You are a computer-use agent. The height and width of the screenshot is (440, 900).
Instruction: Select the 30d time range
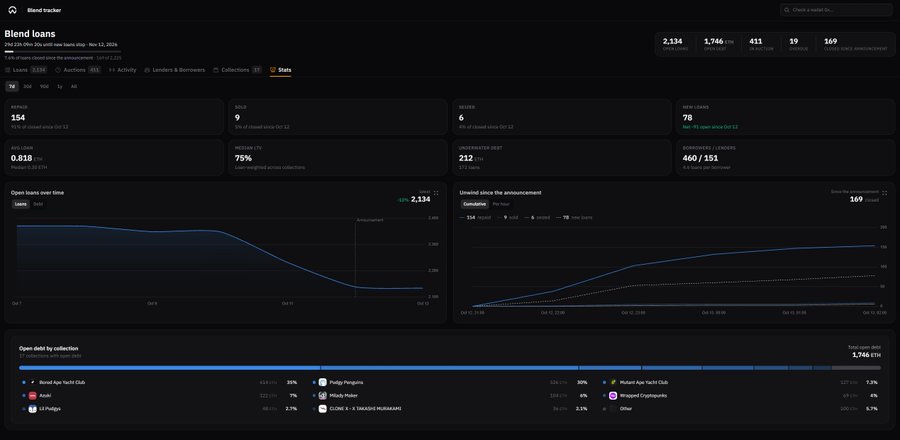[x=28, y=87]
